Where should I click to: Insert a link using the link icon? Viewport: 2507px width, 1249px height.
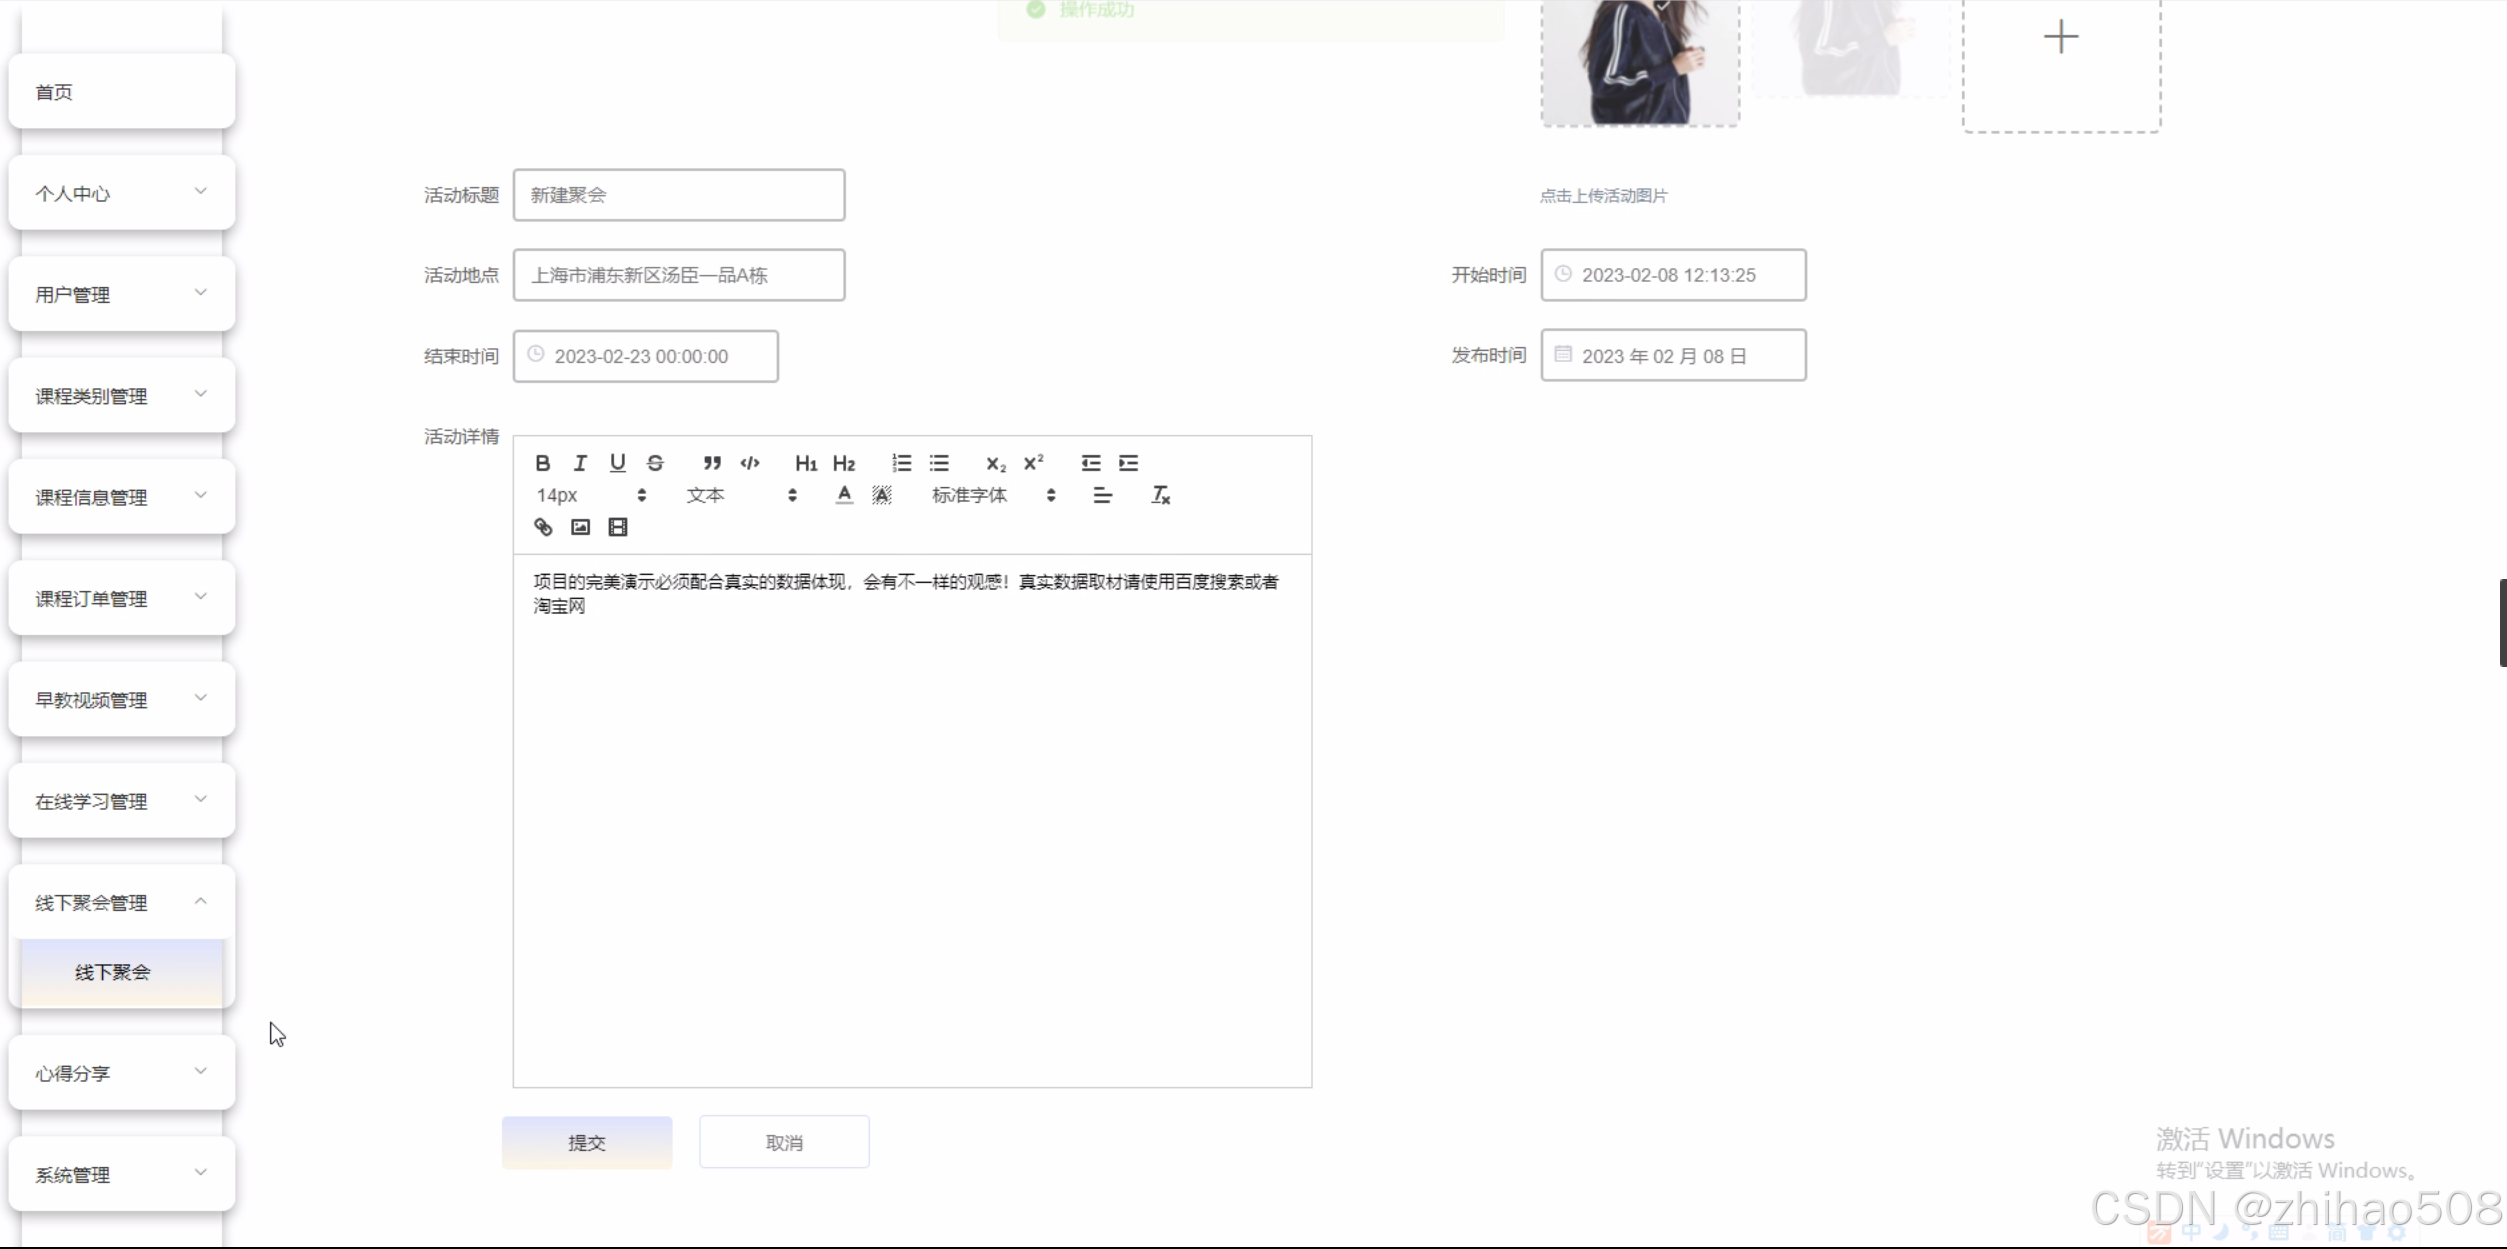click(x=543, y=527)
